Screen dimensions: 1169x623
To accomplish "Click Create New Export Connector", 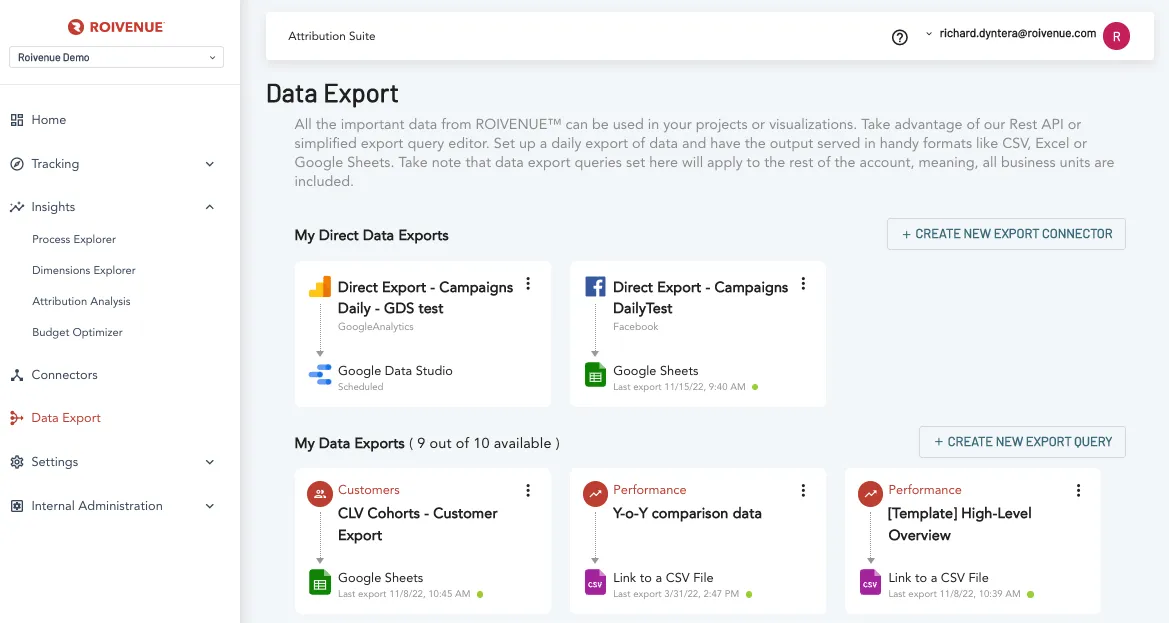I will [x=1006, y=234].
